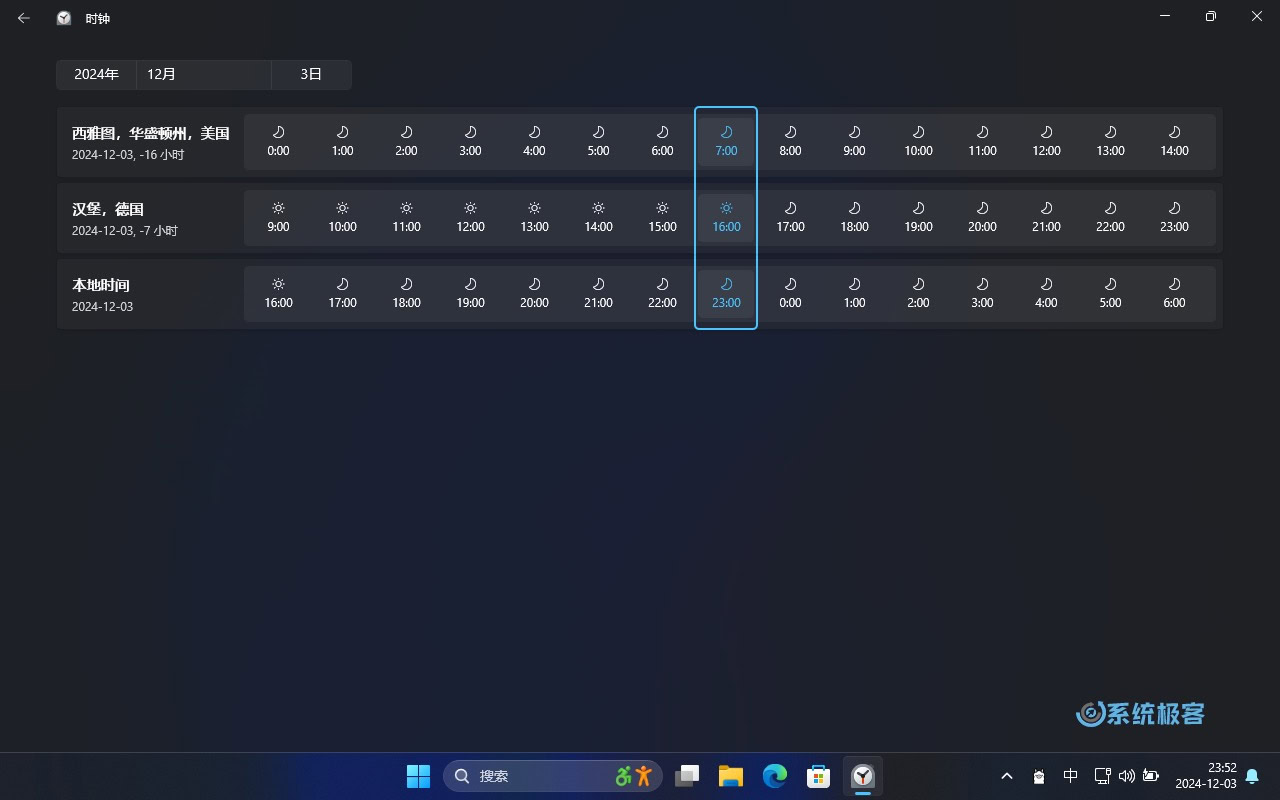Click the 2024-12-03, -16 小时 text

128,155
